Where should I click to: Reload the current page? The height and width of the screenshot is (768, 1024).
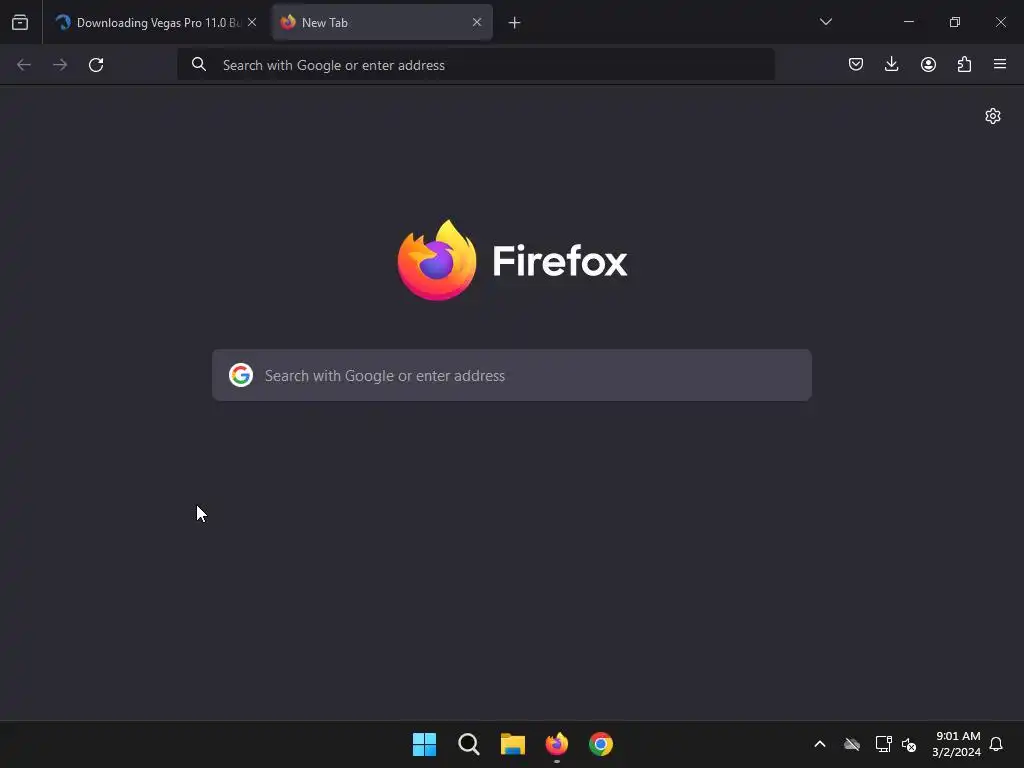[x=96, y=65]
